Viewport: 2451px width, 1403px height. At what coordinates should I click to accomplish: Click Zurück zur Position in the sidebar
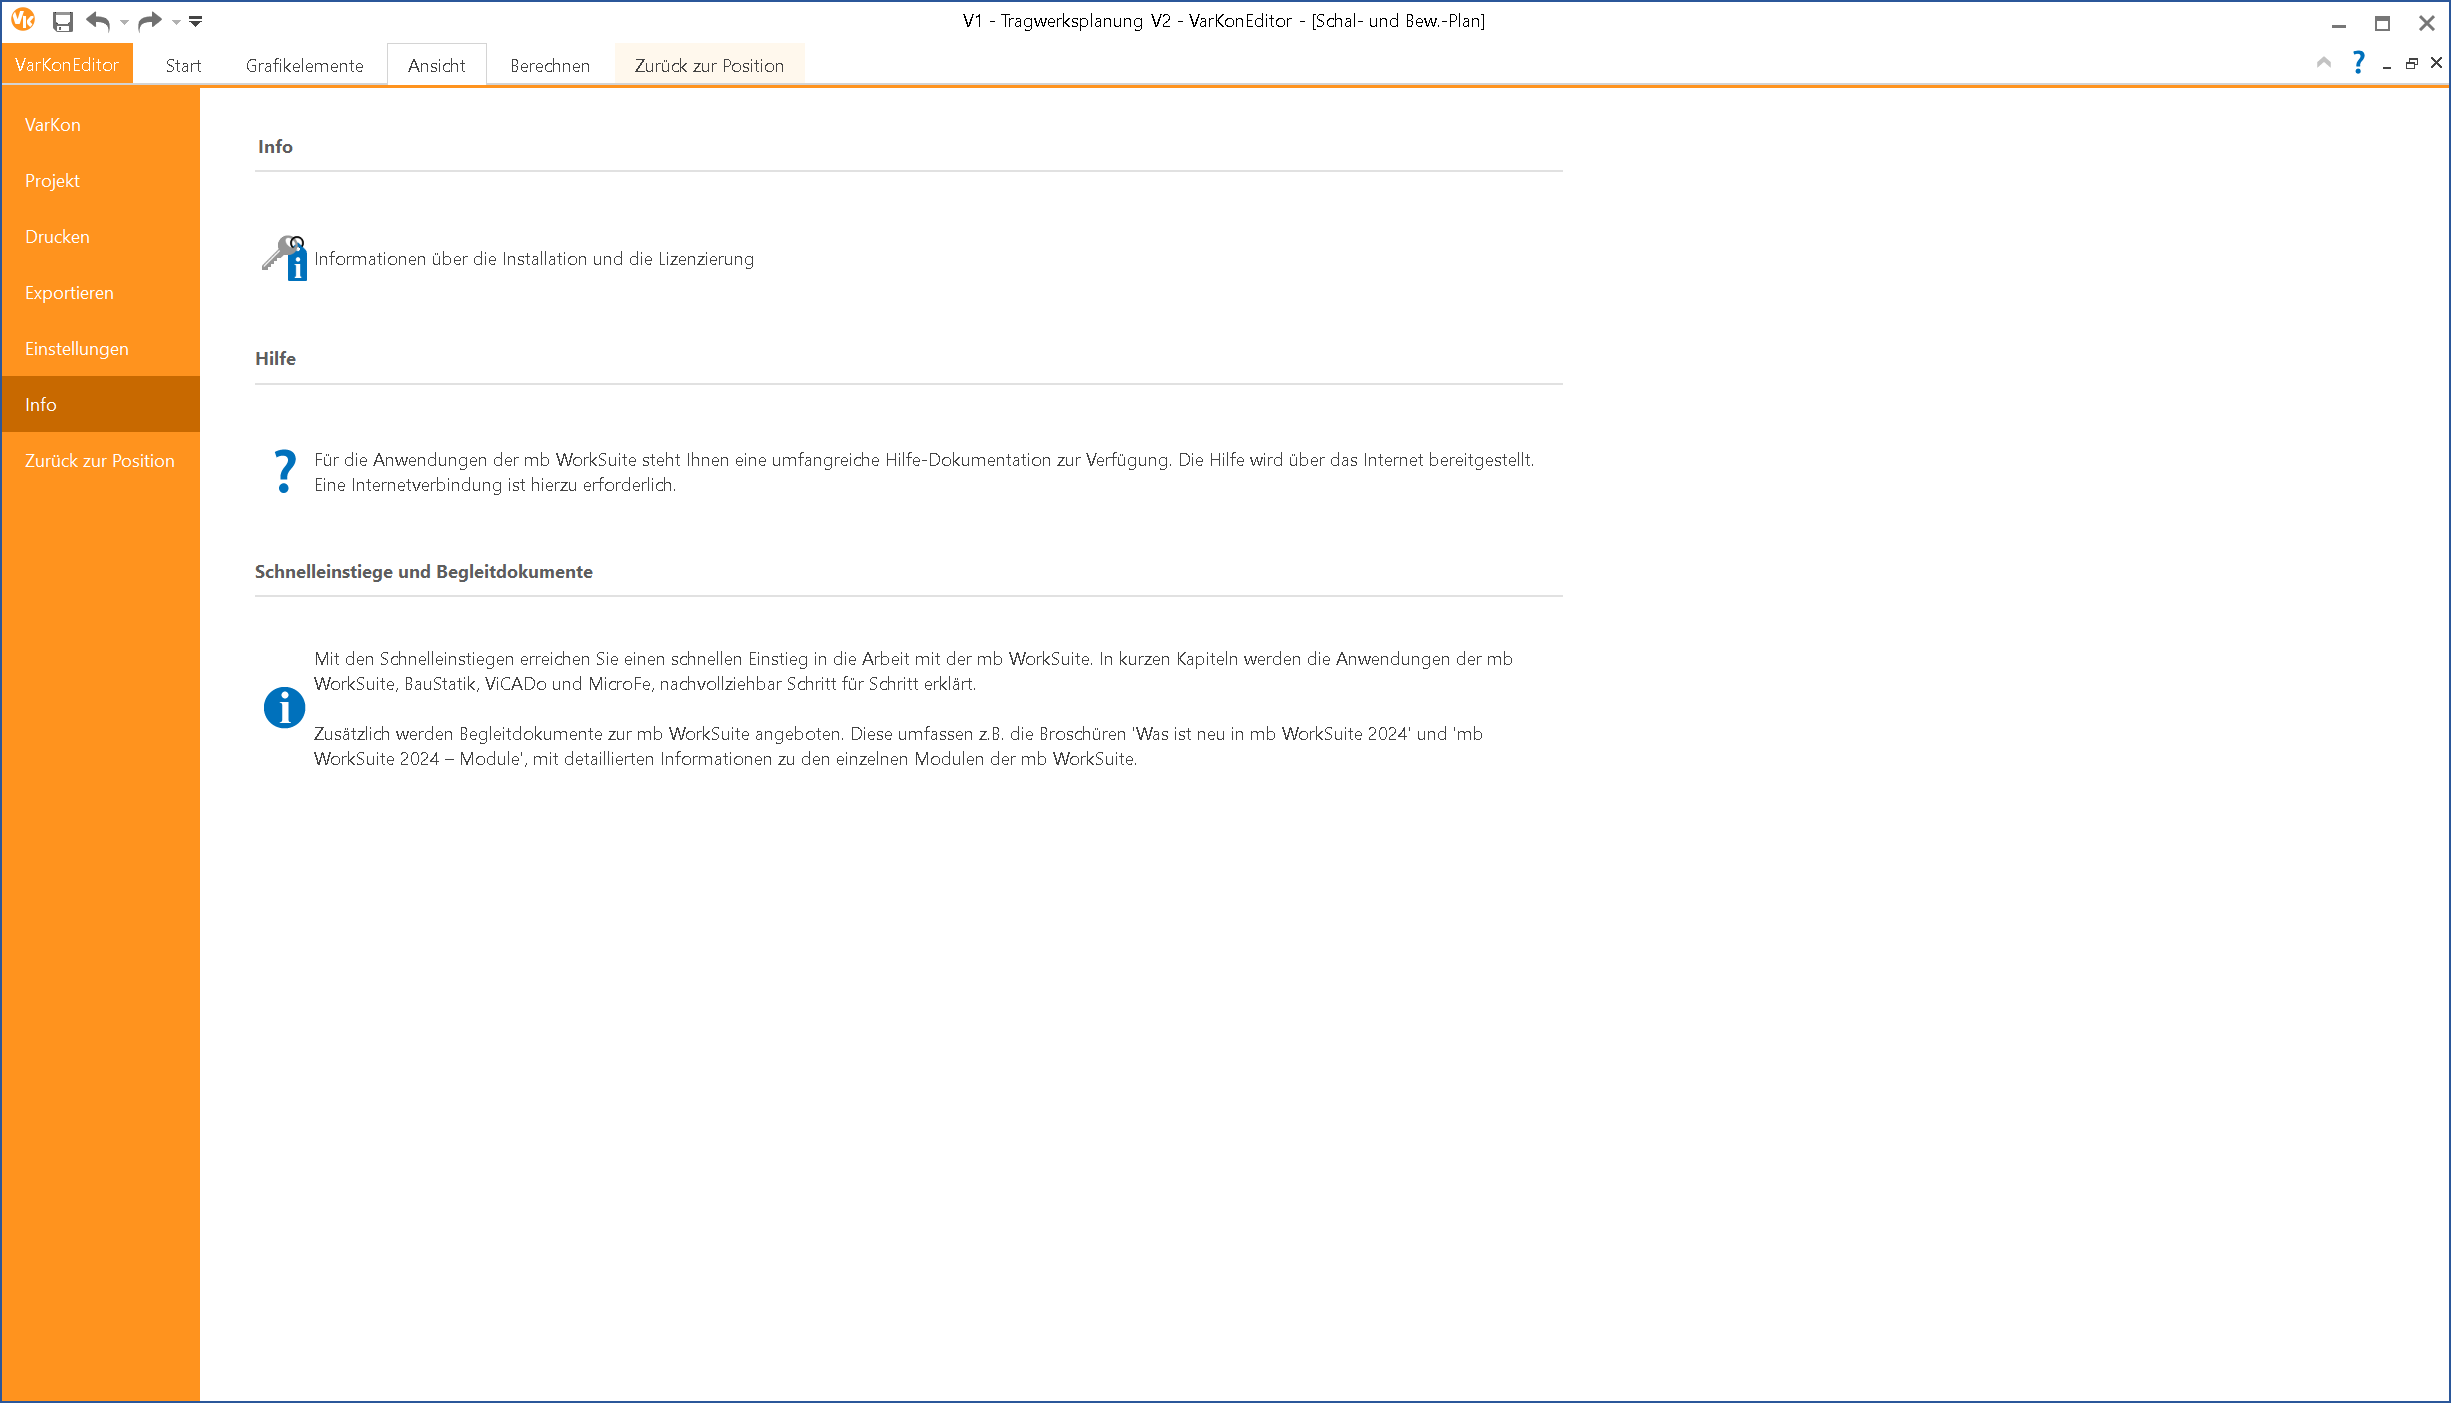101,461
